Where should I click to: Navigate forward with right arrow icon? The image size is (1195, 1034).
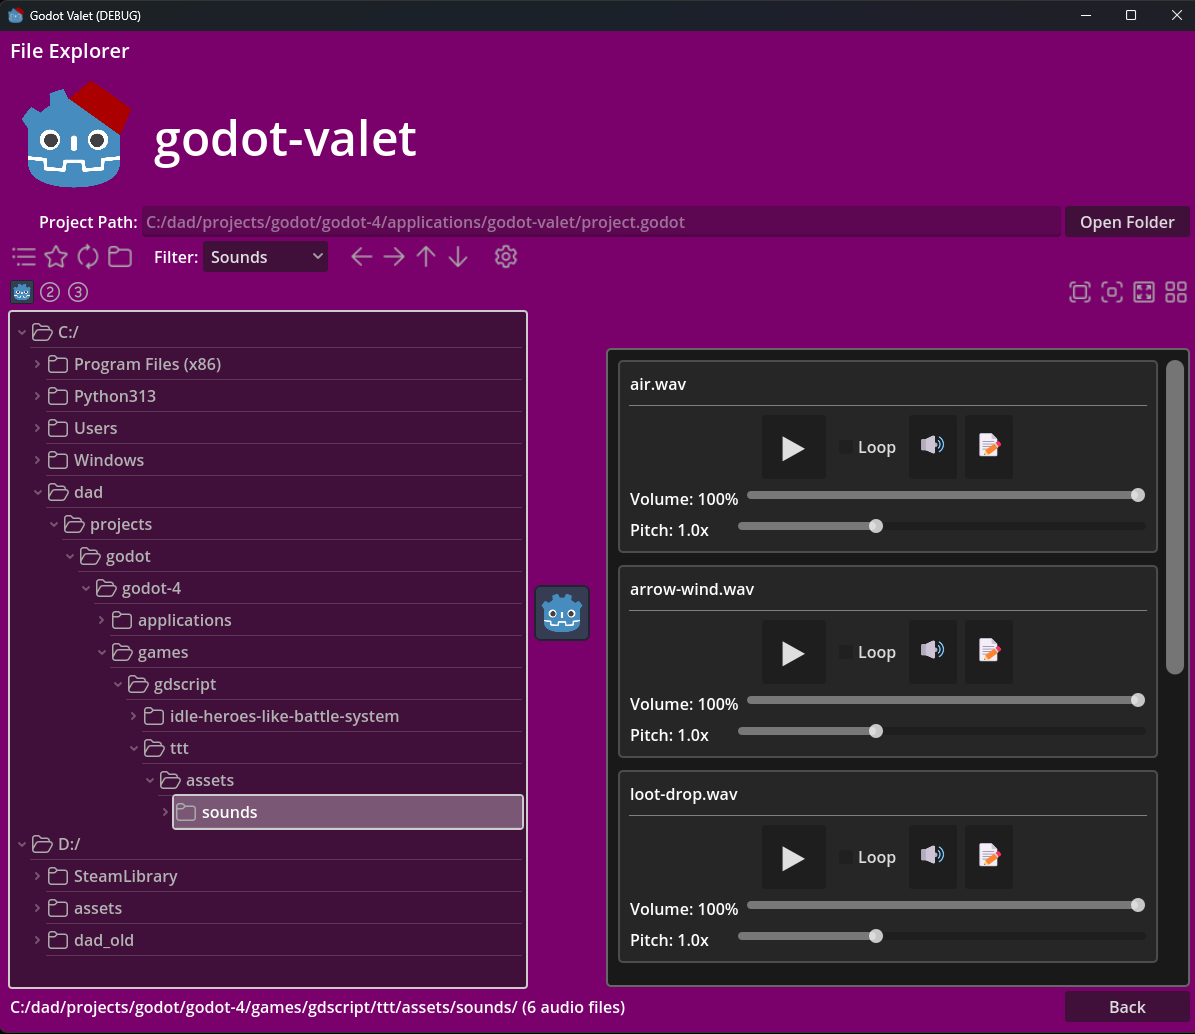coord(394,257)
